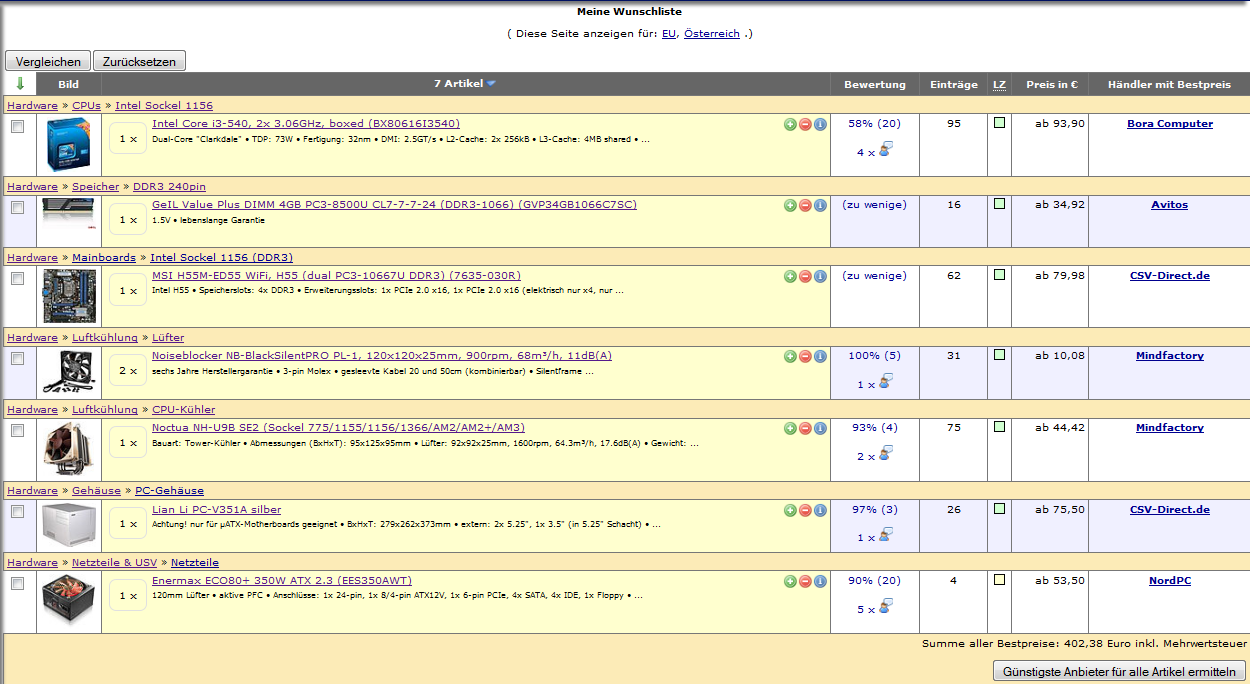Open the 'Intel Sockel 1156' CPU category link
The height and width of the screenshot is (684, 1250).
(x=164, y=105)
